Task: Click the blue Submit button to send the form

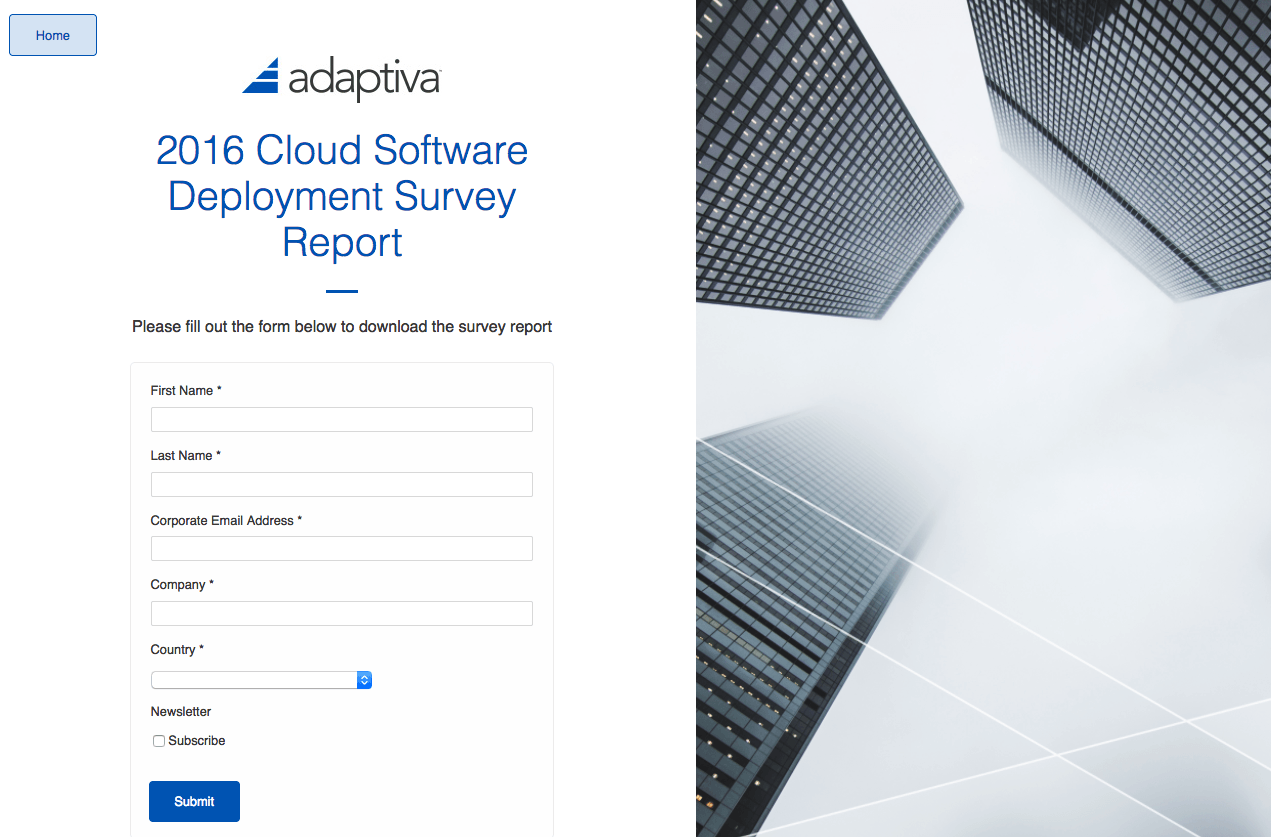Action: tap(193, 801)
